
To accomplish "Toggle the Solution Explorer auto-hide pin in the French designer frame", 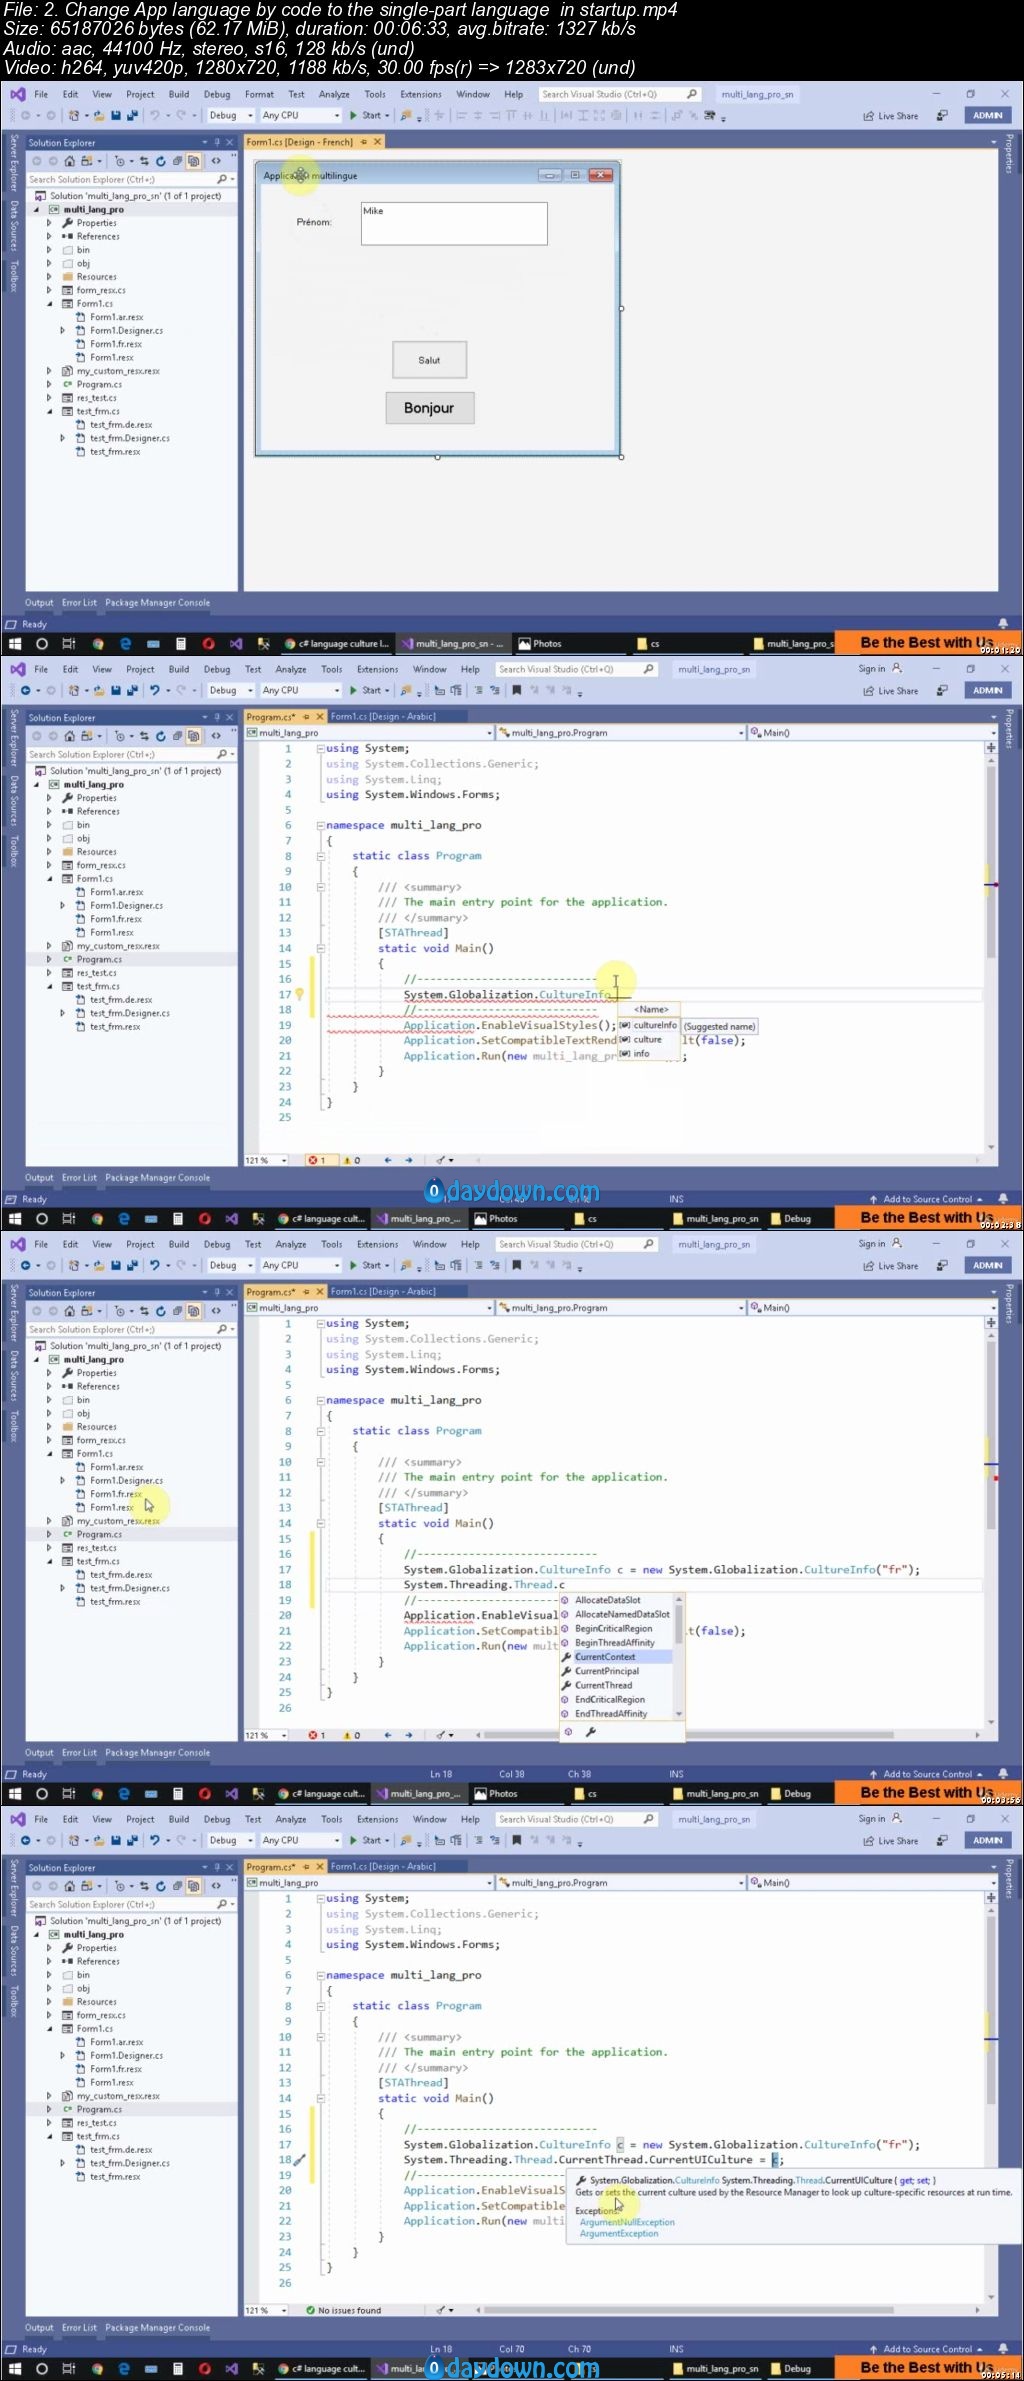I will point(217,143).
